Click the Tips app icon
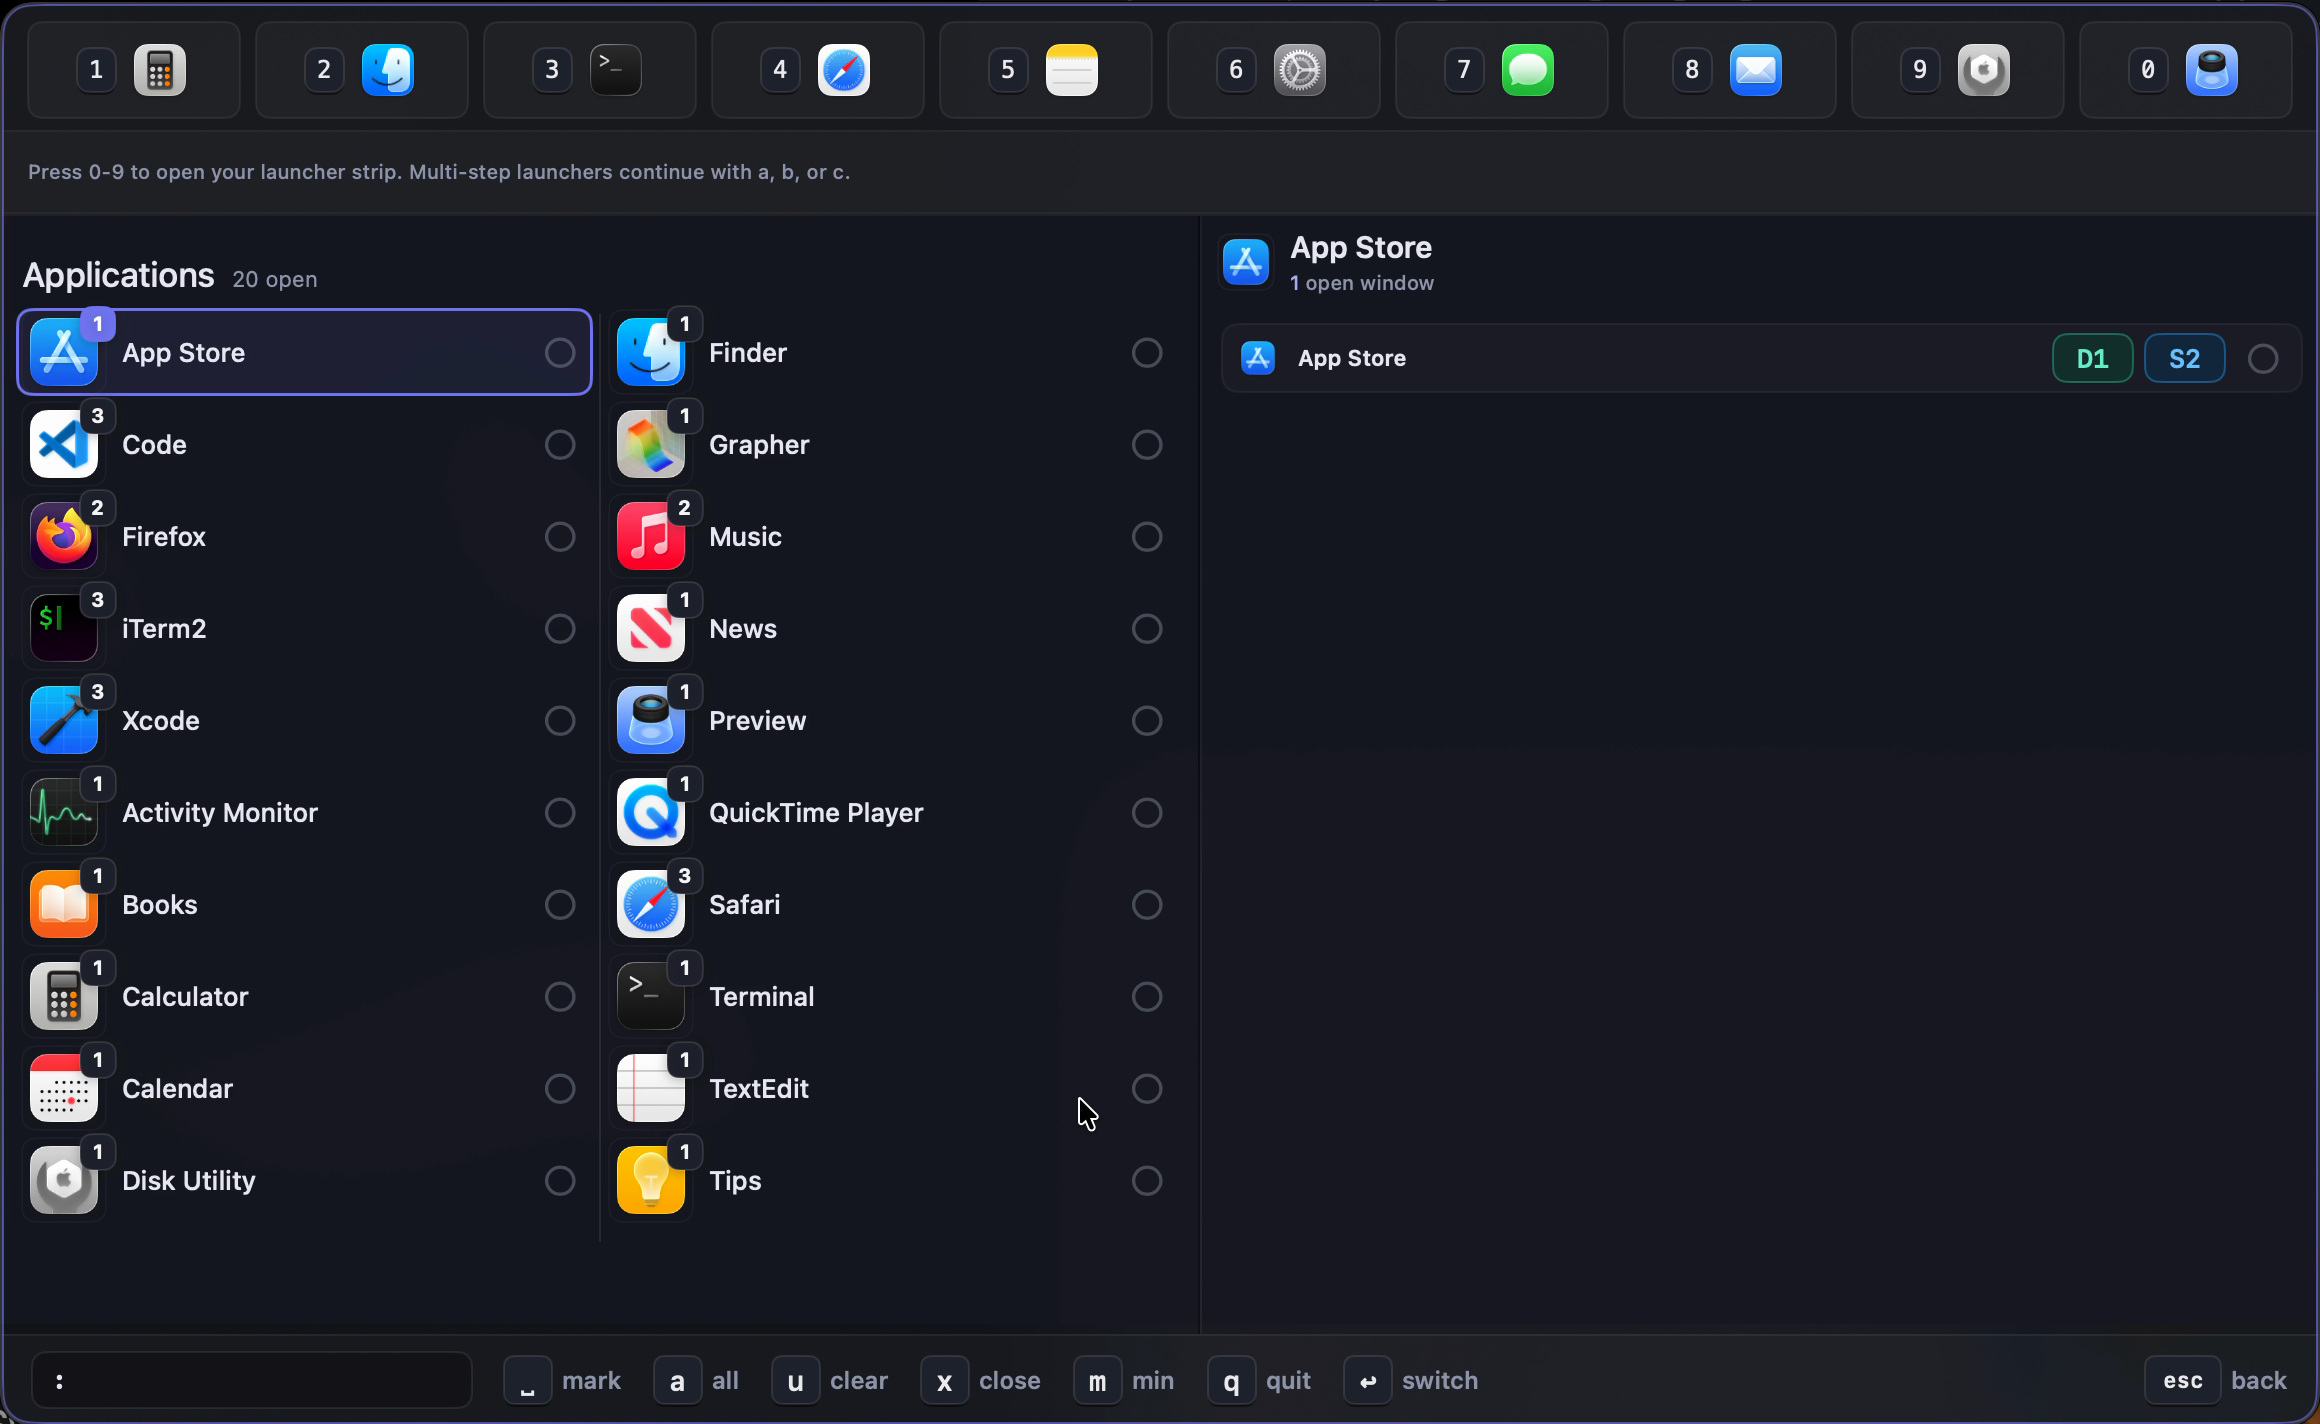The image size is (2320, 1424). 651,1181
